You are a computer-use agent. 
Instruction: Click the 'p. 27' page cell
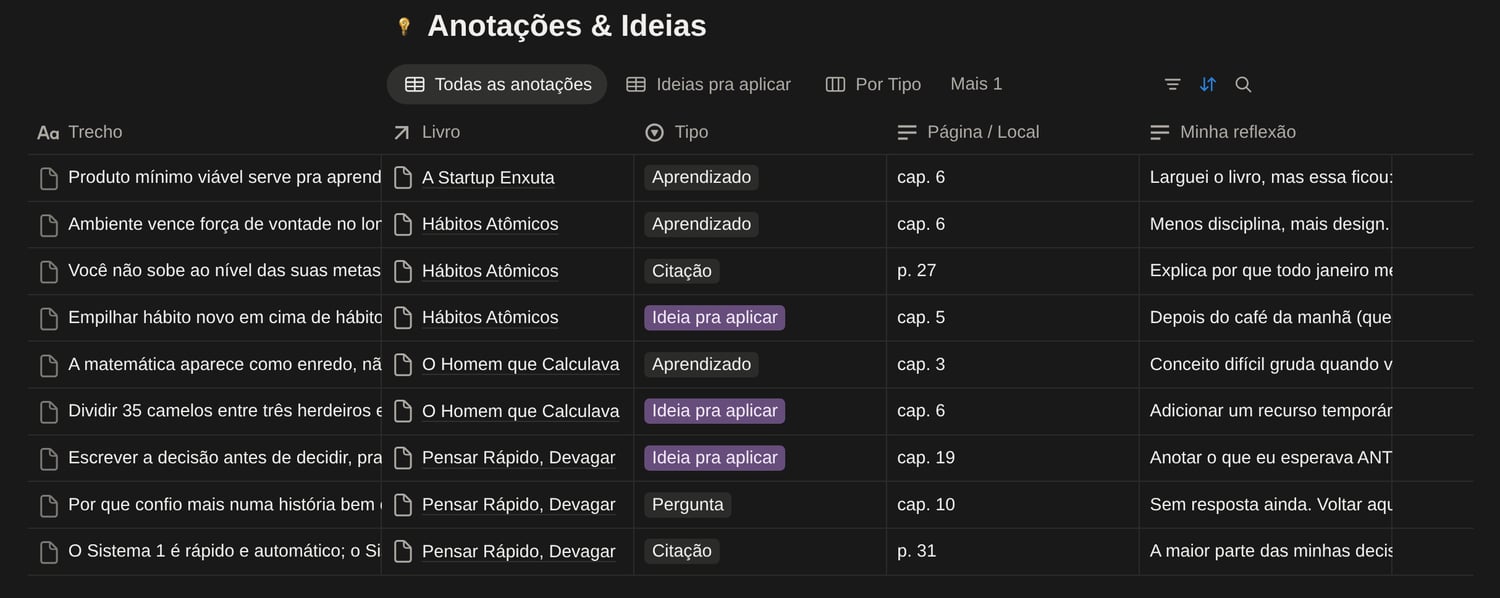916,271
